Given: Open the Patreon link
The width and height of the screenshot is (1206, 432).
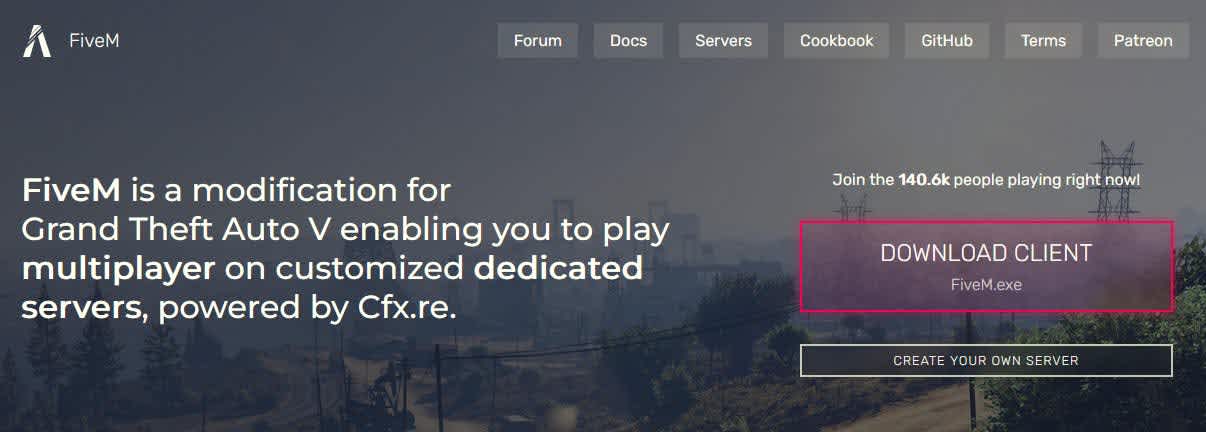Looking at the screenshot, I should [1143, 41].
